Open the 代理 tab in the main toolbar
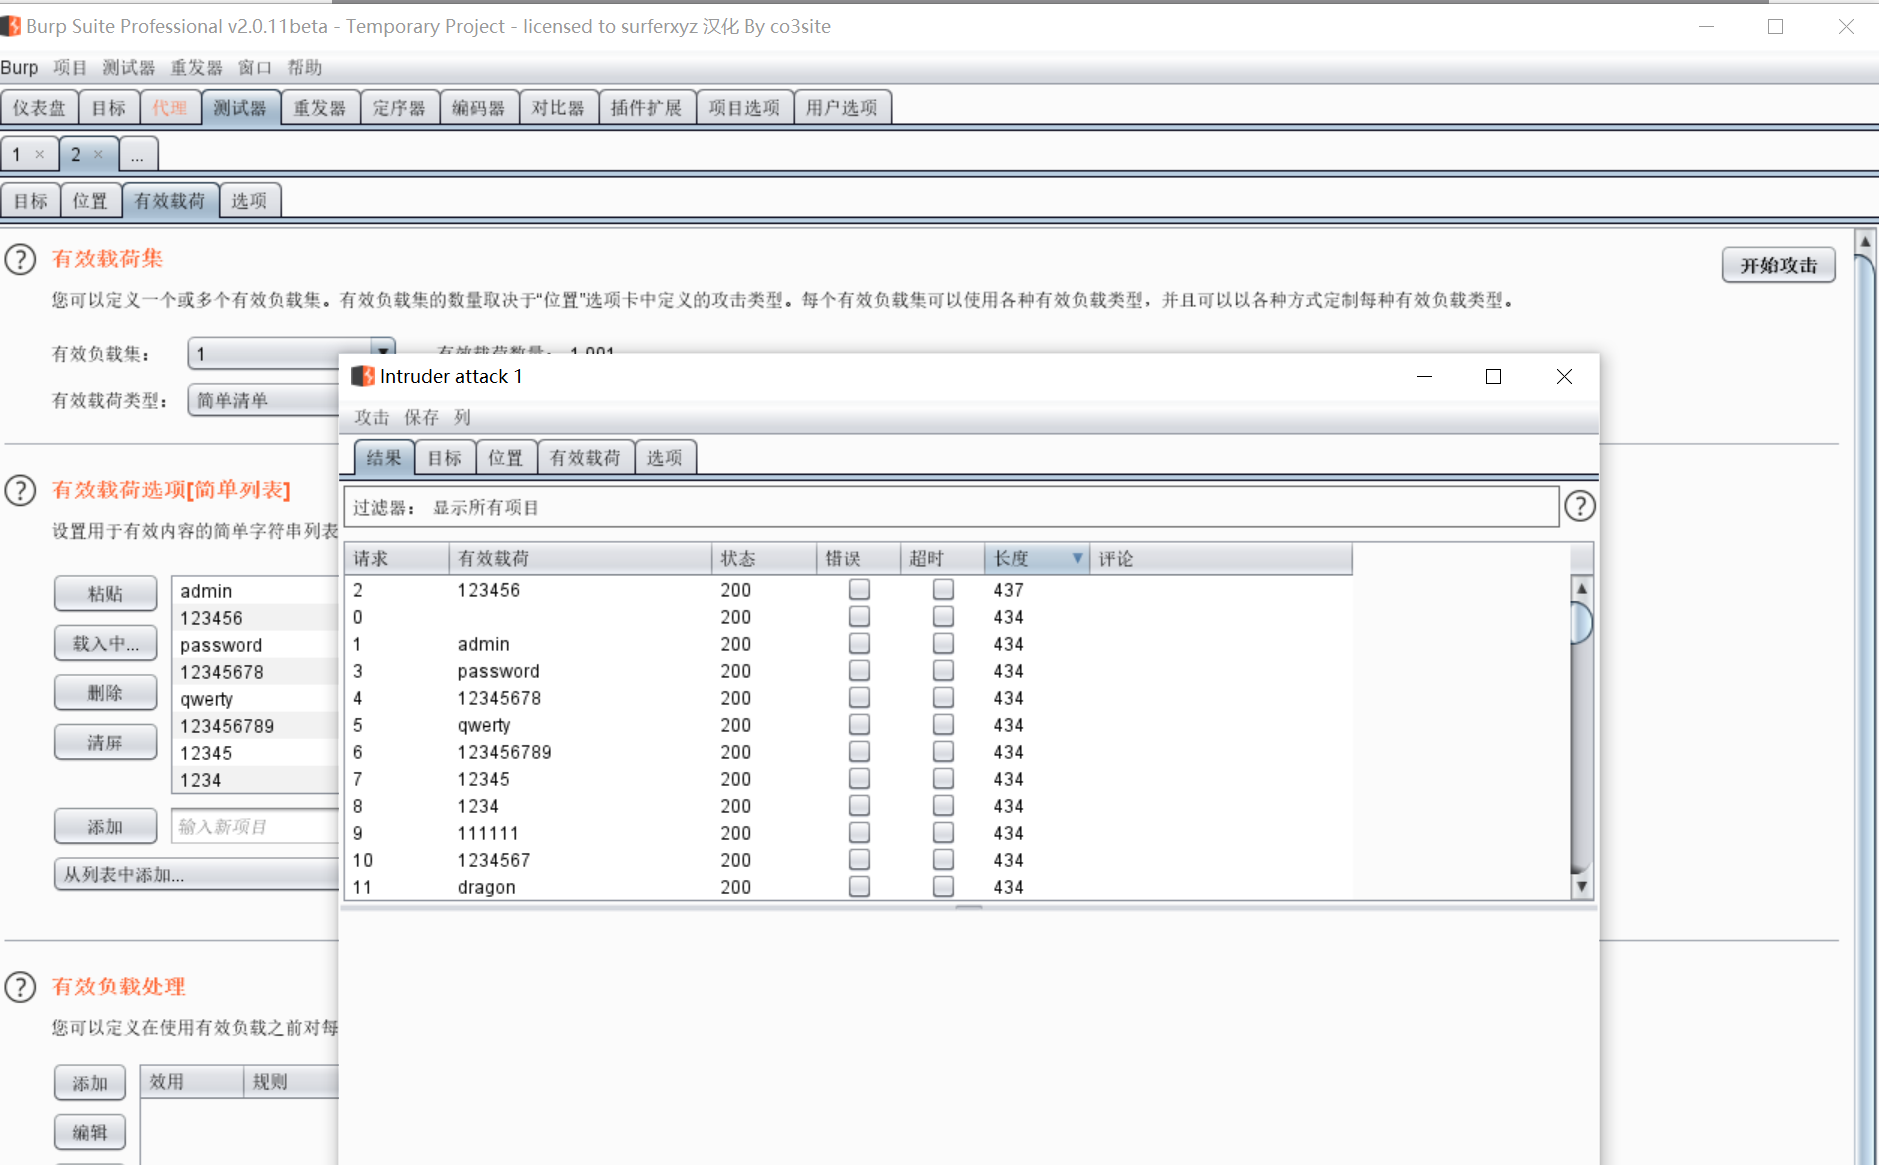This screenshot has height=1165, width=1879. (x=170, y=107)
